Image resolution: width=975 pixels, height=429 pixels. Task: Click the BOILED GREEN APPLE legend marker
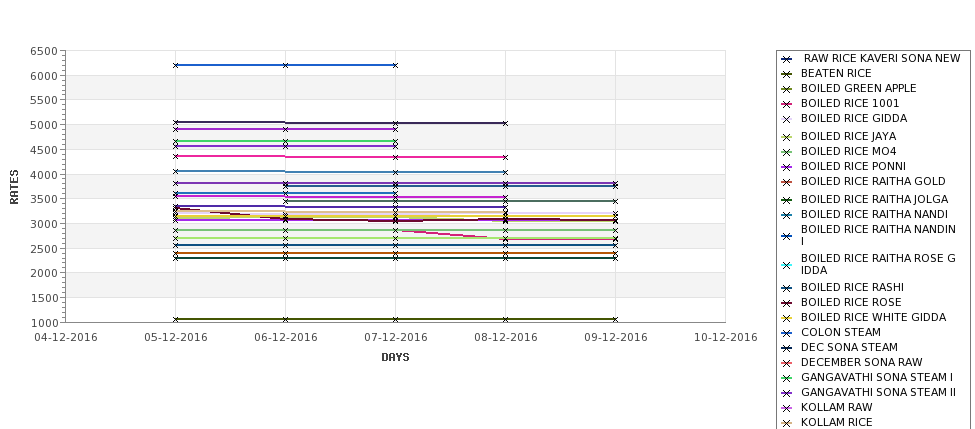(787, 89)
